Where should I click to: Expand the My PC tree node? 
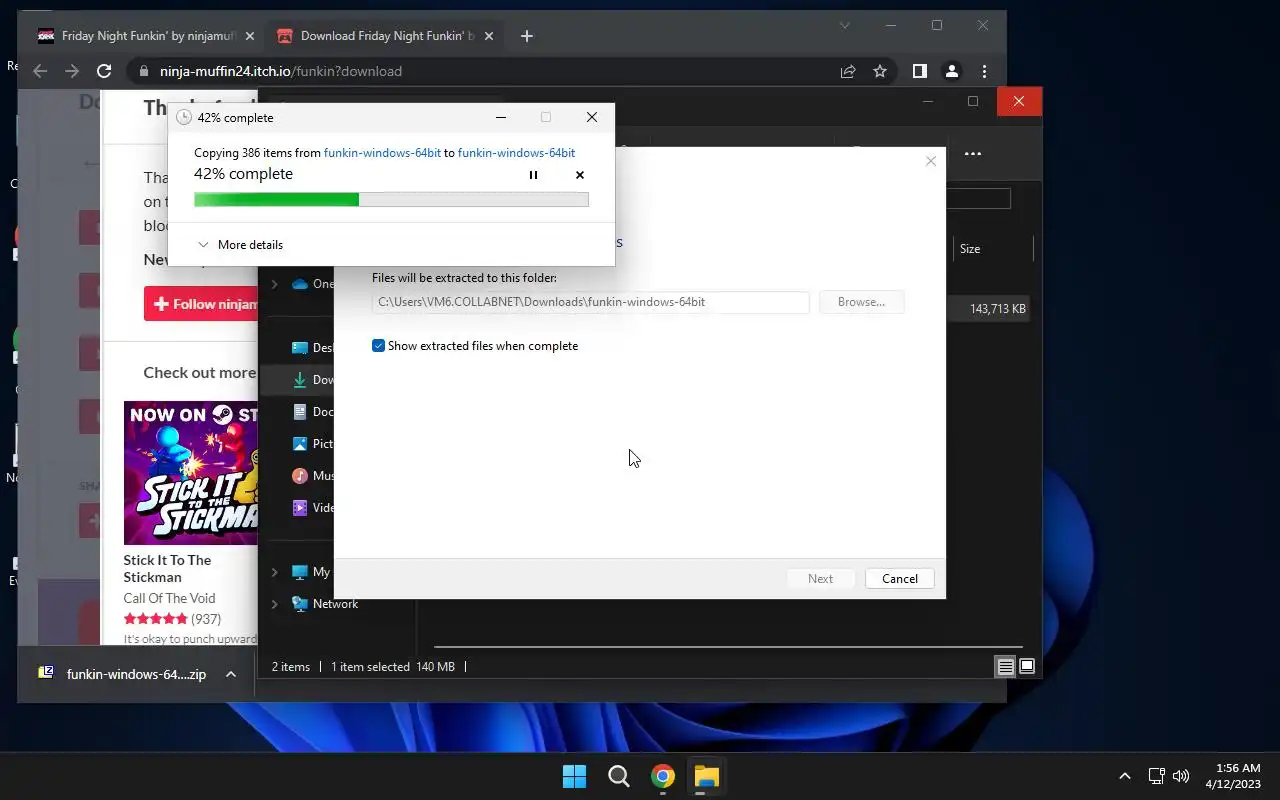[275, 572]
